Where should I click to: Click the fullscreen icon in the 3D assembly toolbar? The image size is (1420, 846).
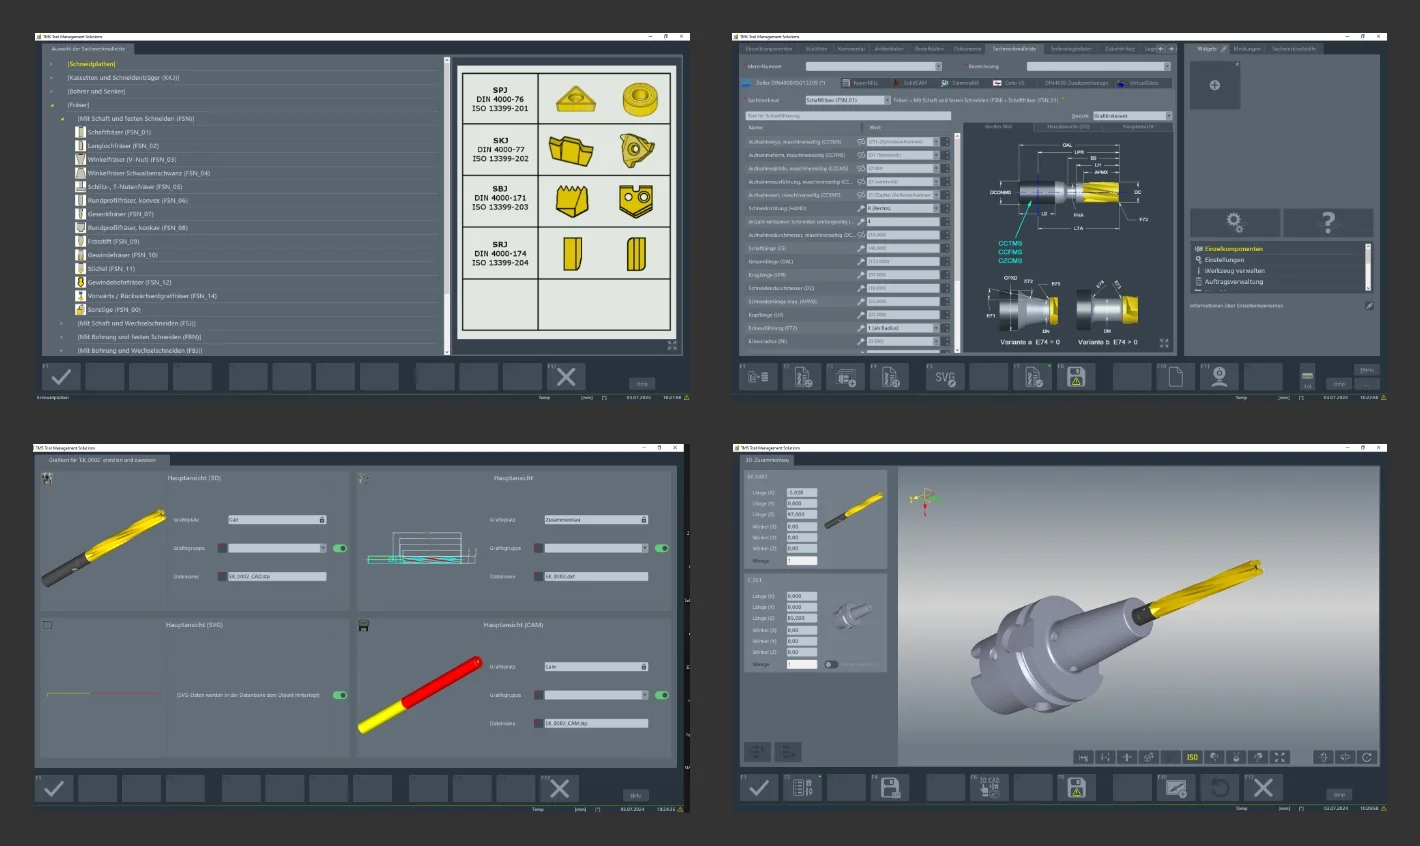click(1279, 757)
